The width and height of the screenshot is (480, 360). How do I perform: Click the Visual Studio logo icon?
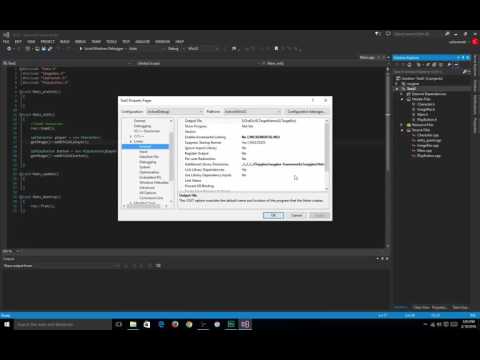click(6, 34)
